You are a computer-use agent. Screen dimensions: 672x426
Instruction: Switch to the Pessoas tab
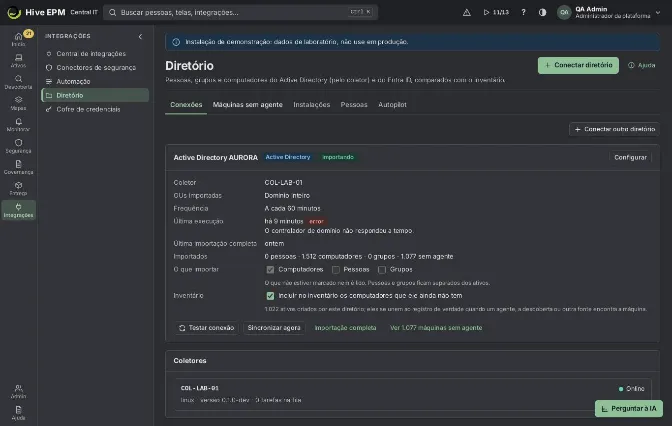(354, 105)
